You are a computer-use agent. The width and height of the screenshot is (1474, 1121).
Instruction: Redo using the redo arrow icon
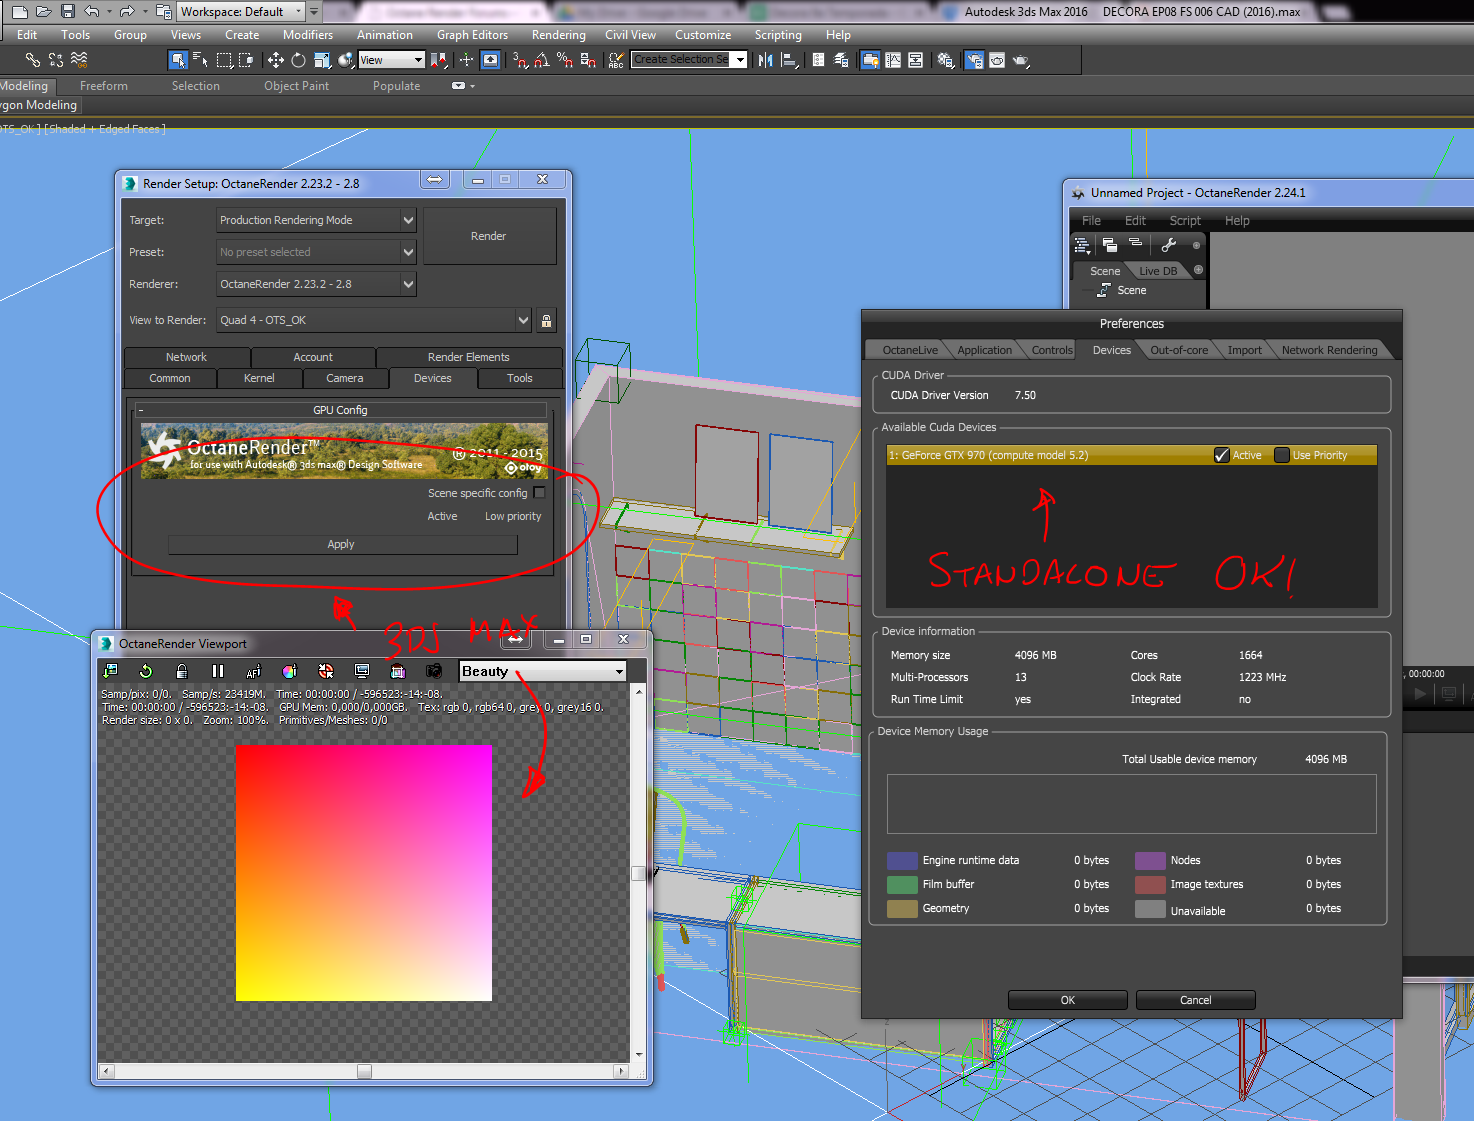[127, 11]
